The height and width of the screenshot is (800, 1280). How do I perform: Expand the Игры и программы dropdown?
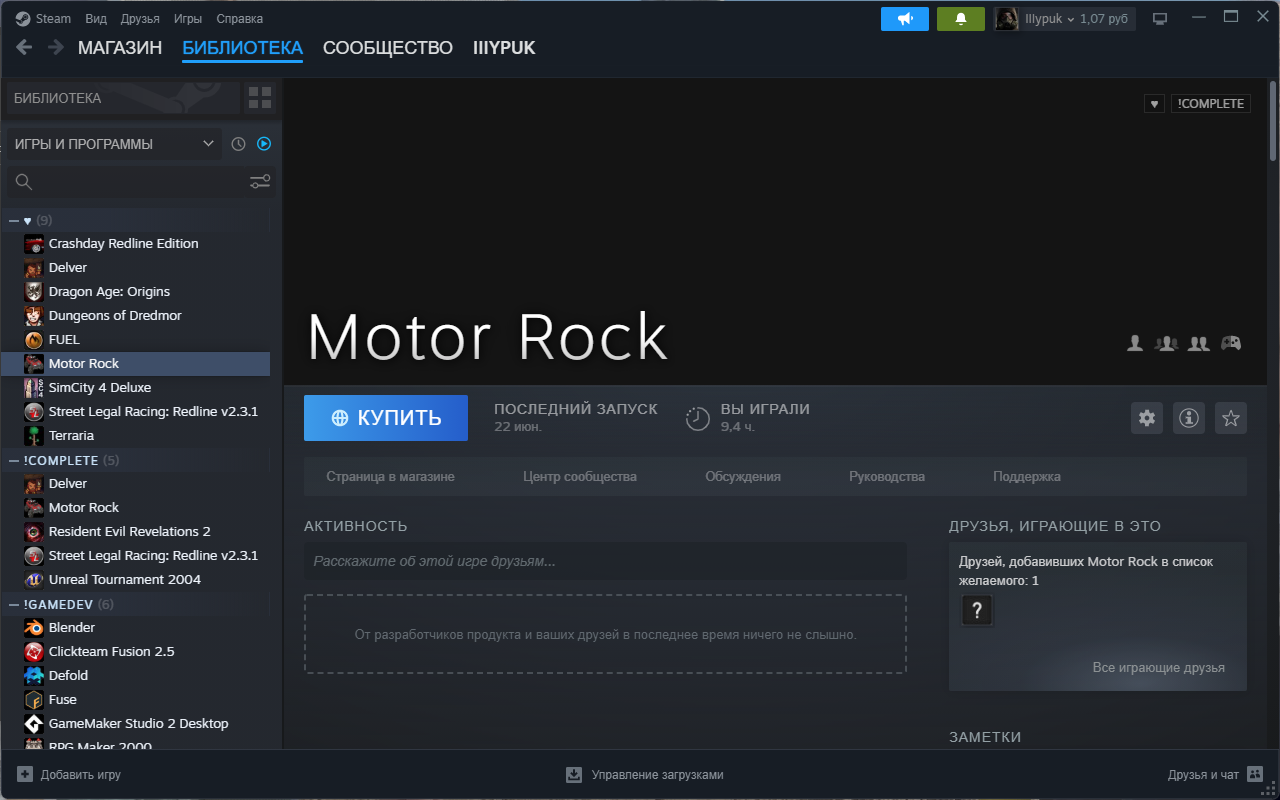[x=208, y=144]
